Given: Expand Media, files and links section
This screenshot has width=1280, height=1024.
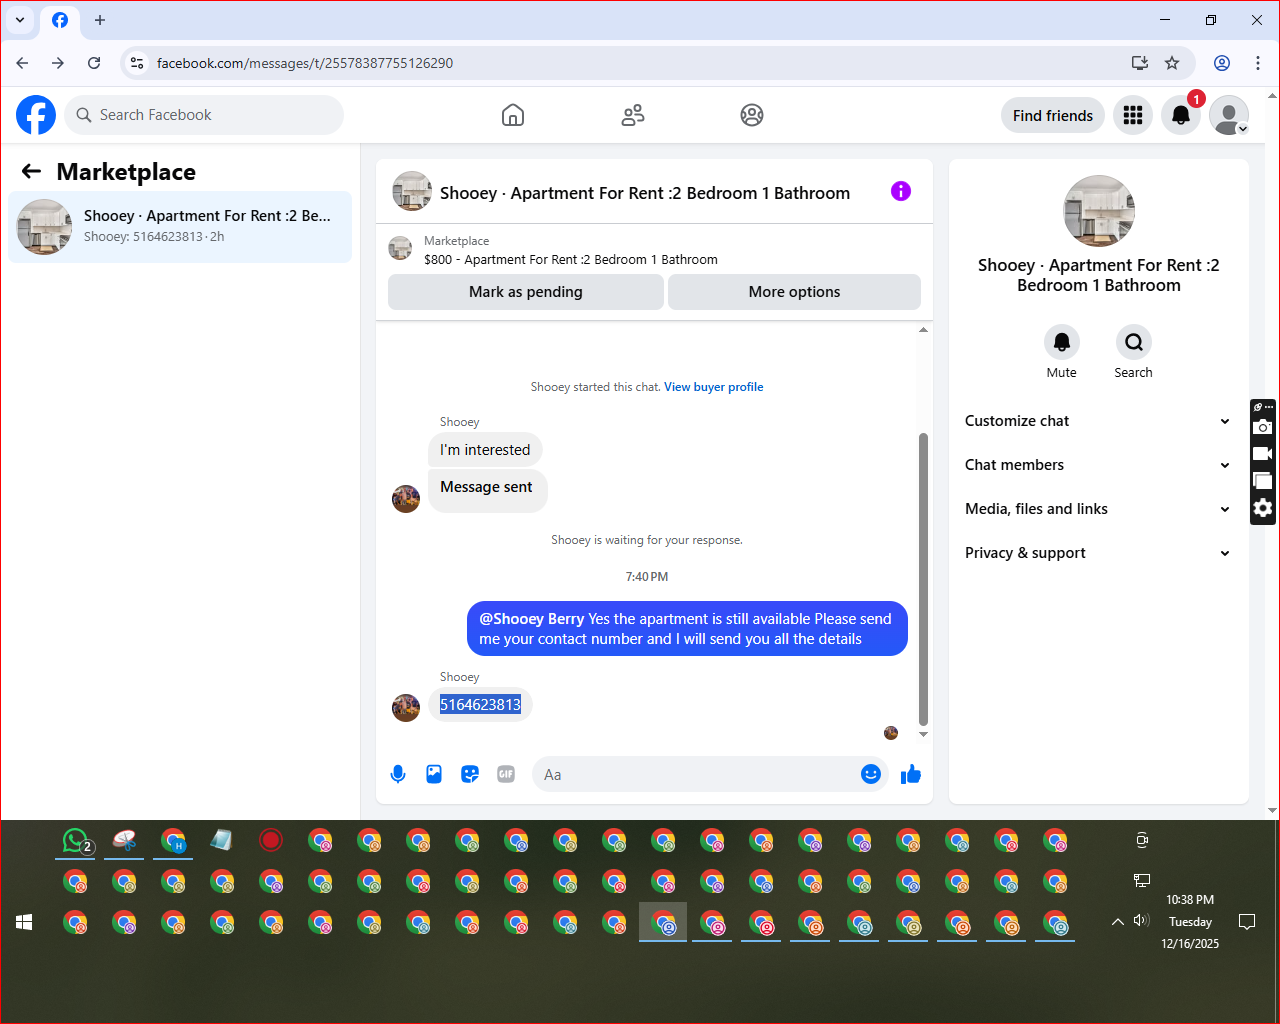Looking at the screenshot, I should pos(1099,509).
